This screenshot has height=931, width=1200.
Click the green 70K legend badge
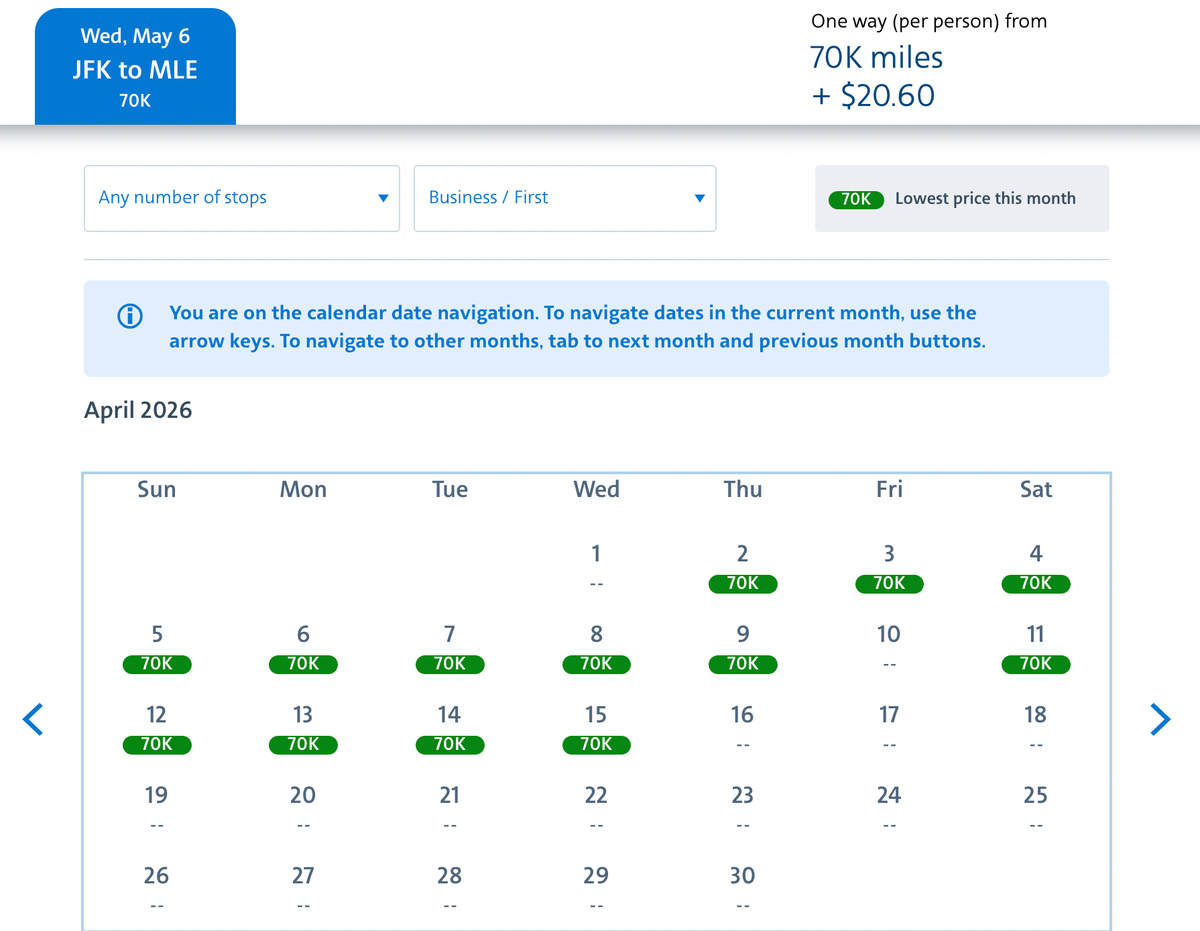(x=856, y=199)
